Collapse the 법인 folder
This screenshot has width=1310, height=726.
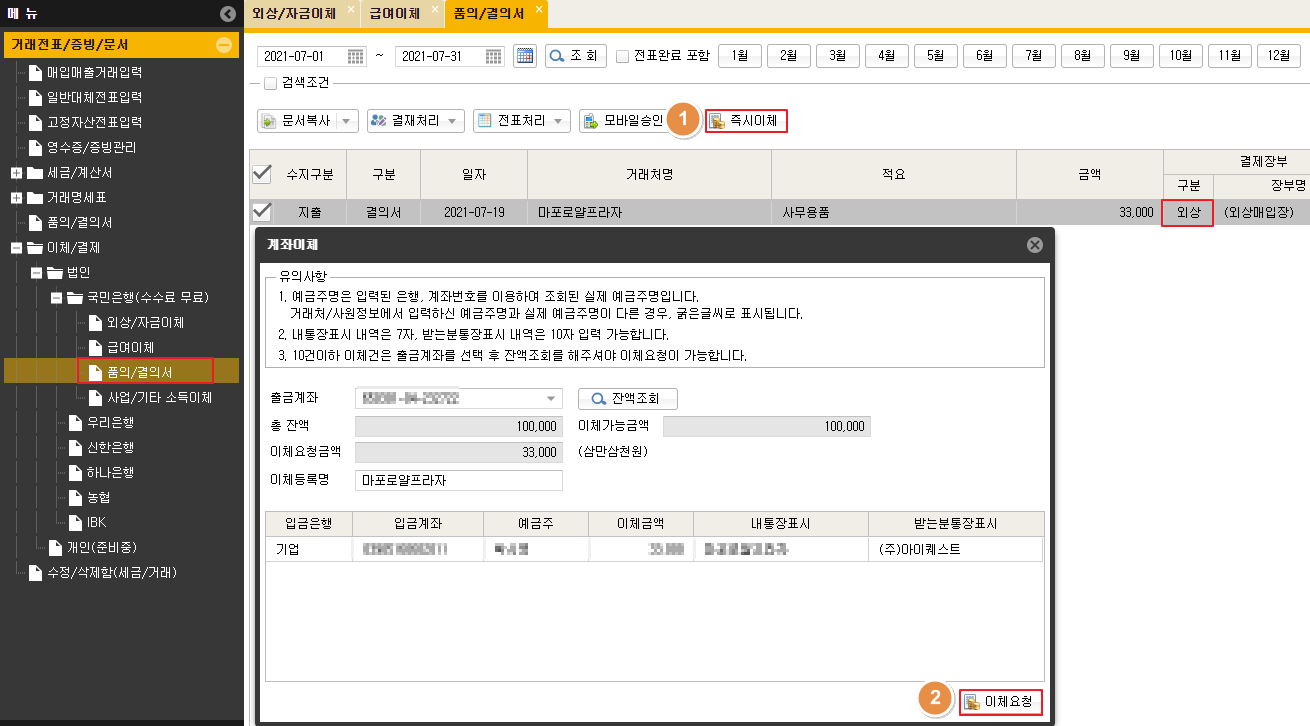pyautogui.click(x=36, y=272)
